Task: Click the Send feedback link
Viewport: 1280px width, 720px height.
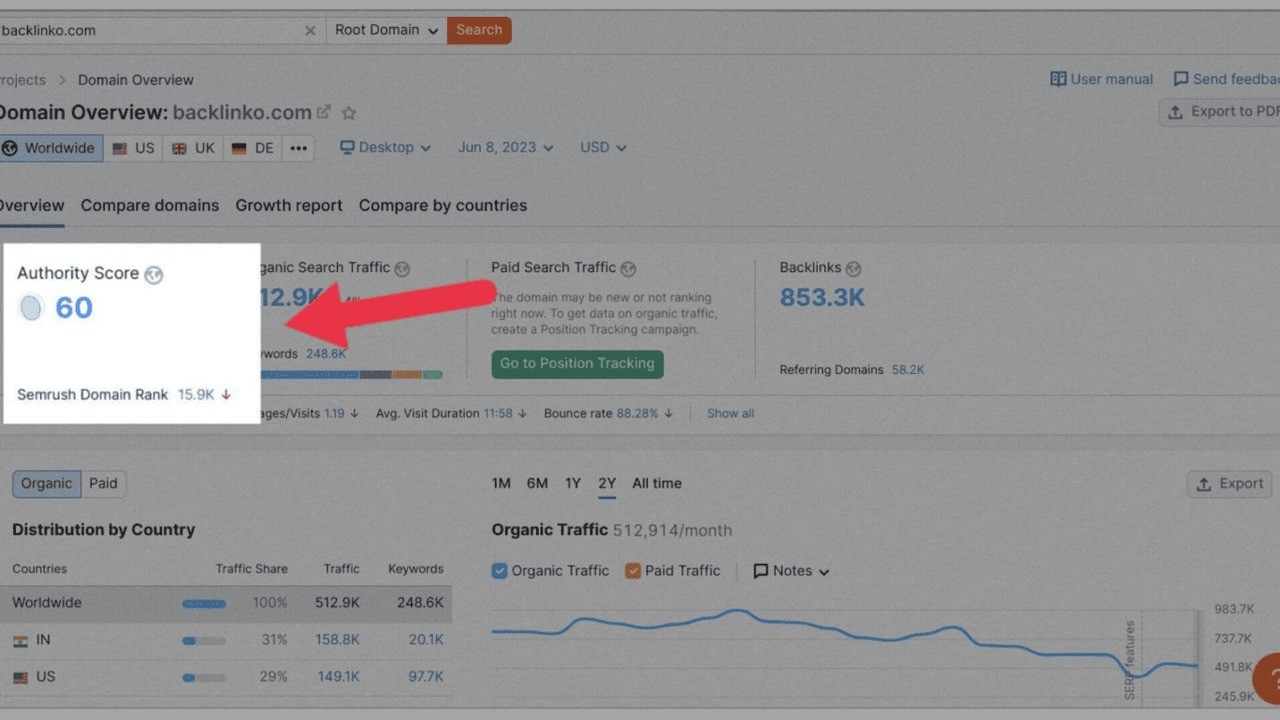Action: pos(1226,79)
